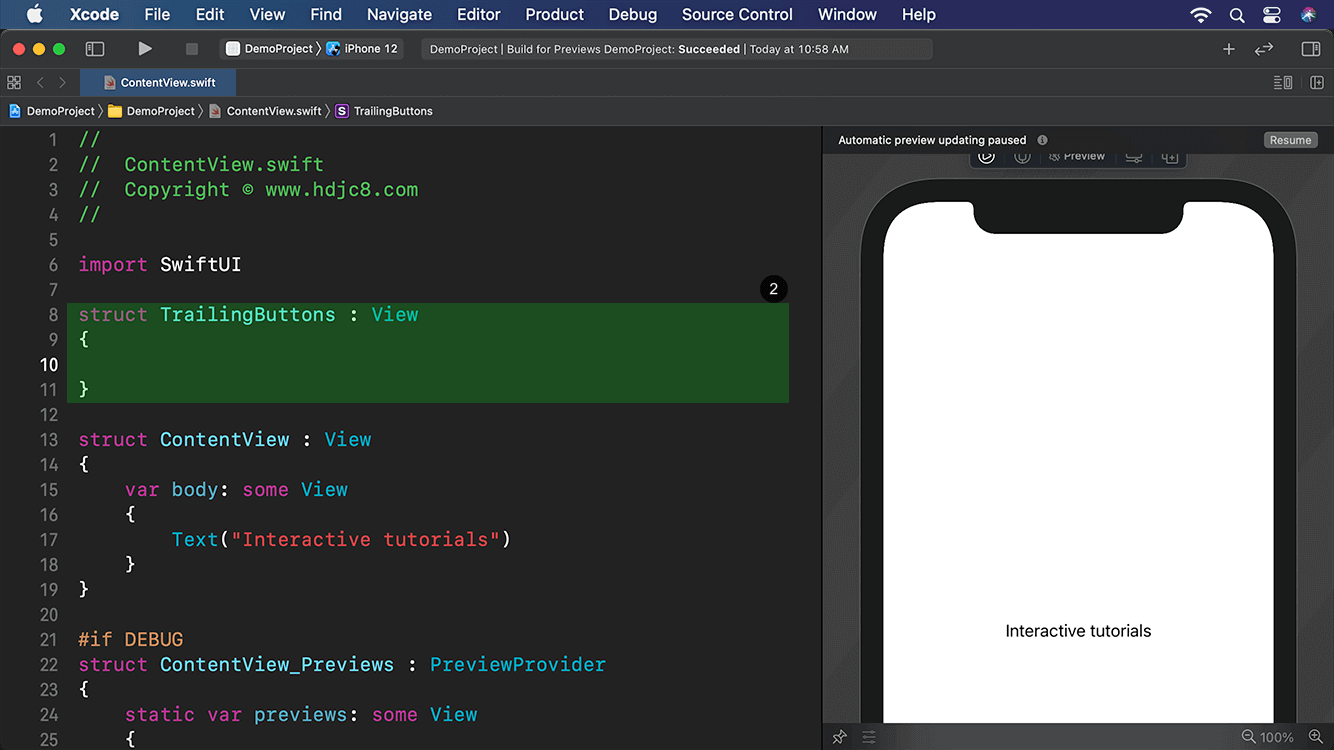This screenshot has width=1334, height=750.
Task: Click the '// ContentView.swift' comment
Action: click(201, 164)
